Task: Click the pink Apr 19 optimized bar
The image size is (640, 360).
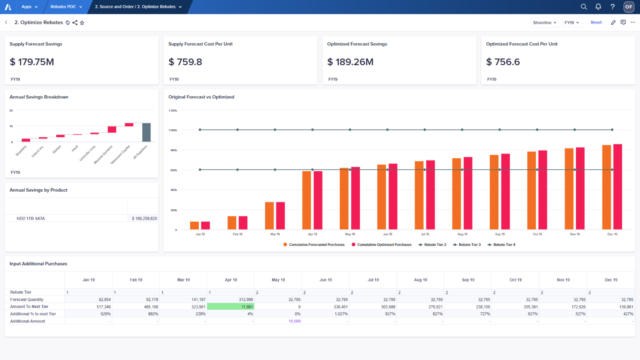Action: click(x=318, y=200)
